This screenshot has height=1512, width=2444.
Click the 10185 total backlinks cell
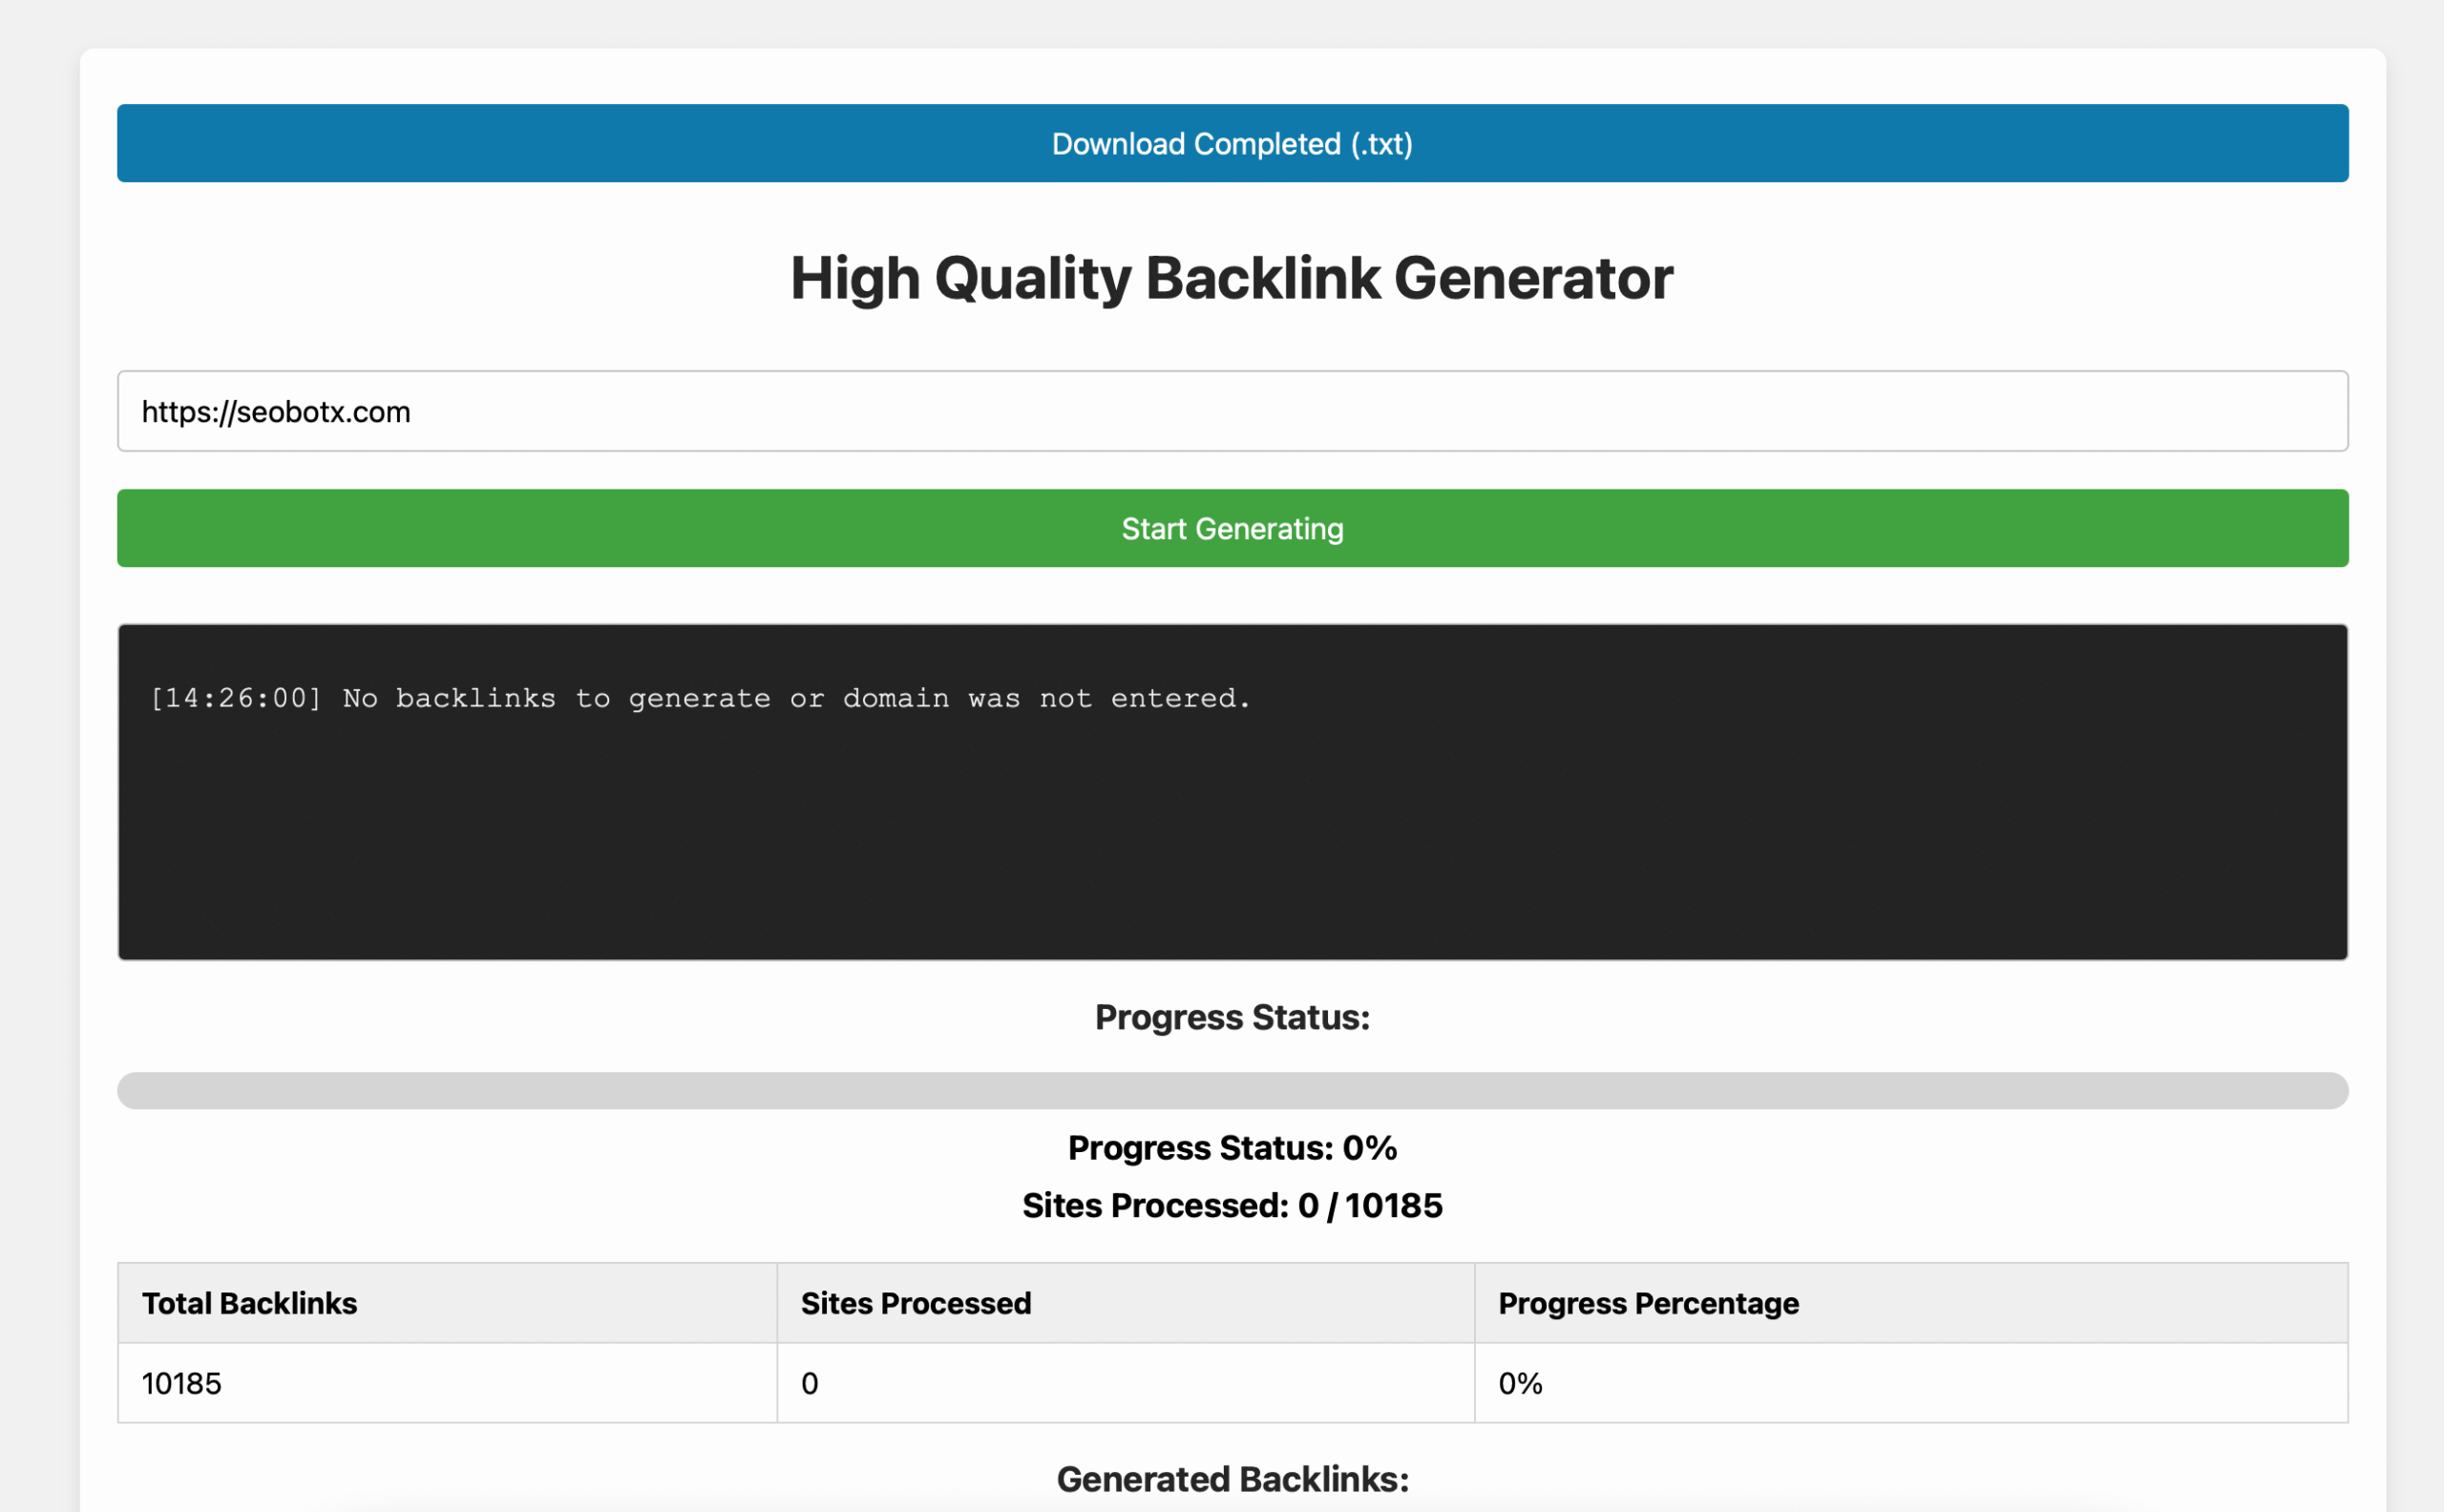[x=448, y=1383]
